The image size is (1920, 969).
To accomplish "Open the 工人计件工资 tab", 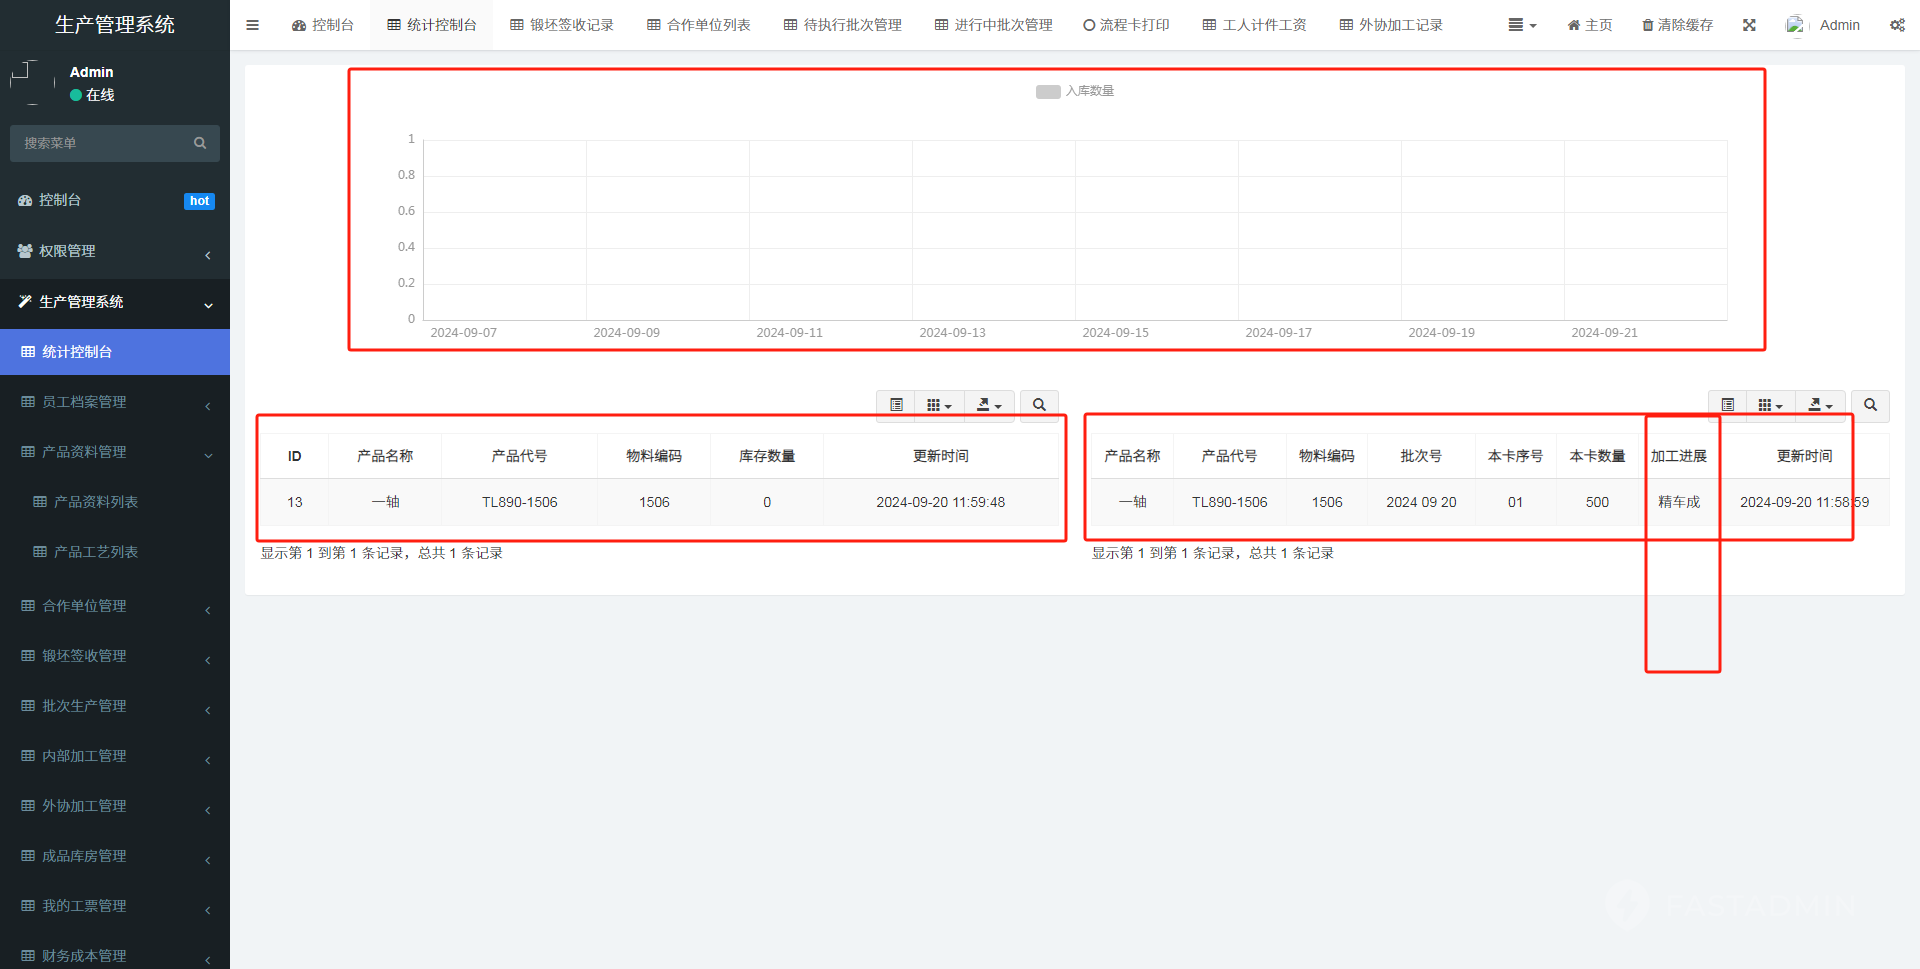I will coord(1254,25).
